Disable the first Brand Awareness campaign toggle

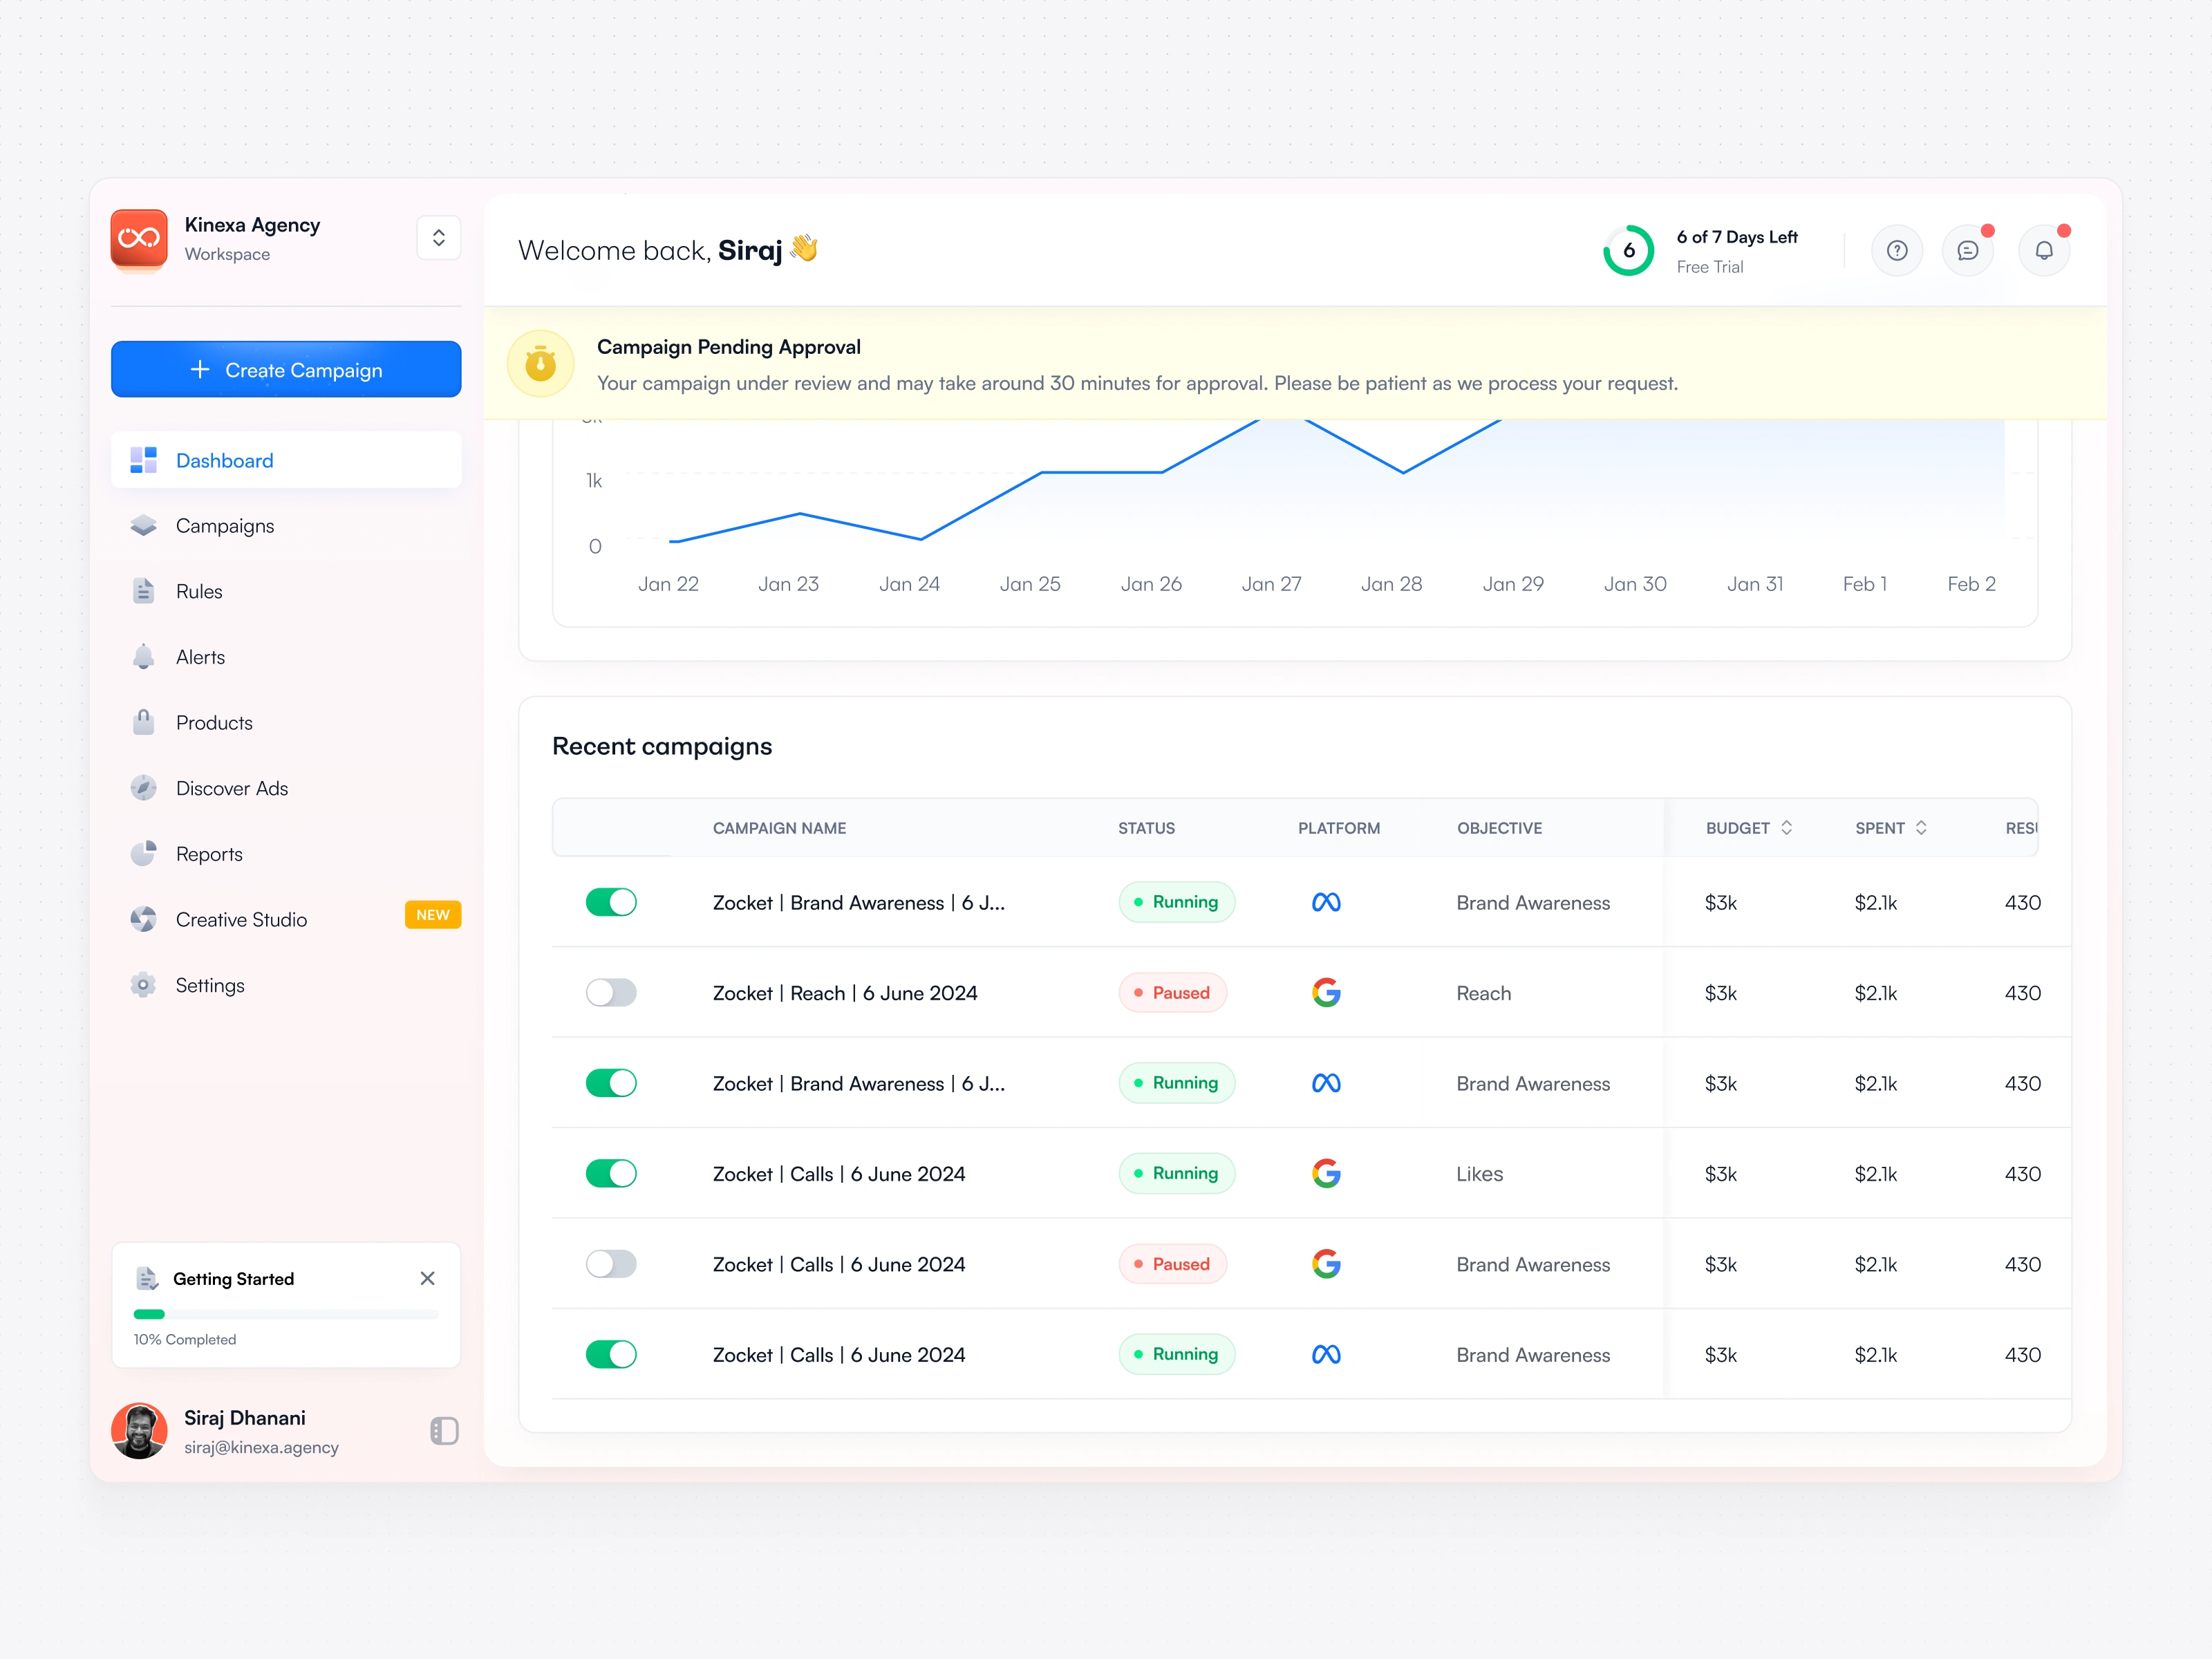click(x=611, y=902)
